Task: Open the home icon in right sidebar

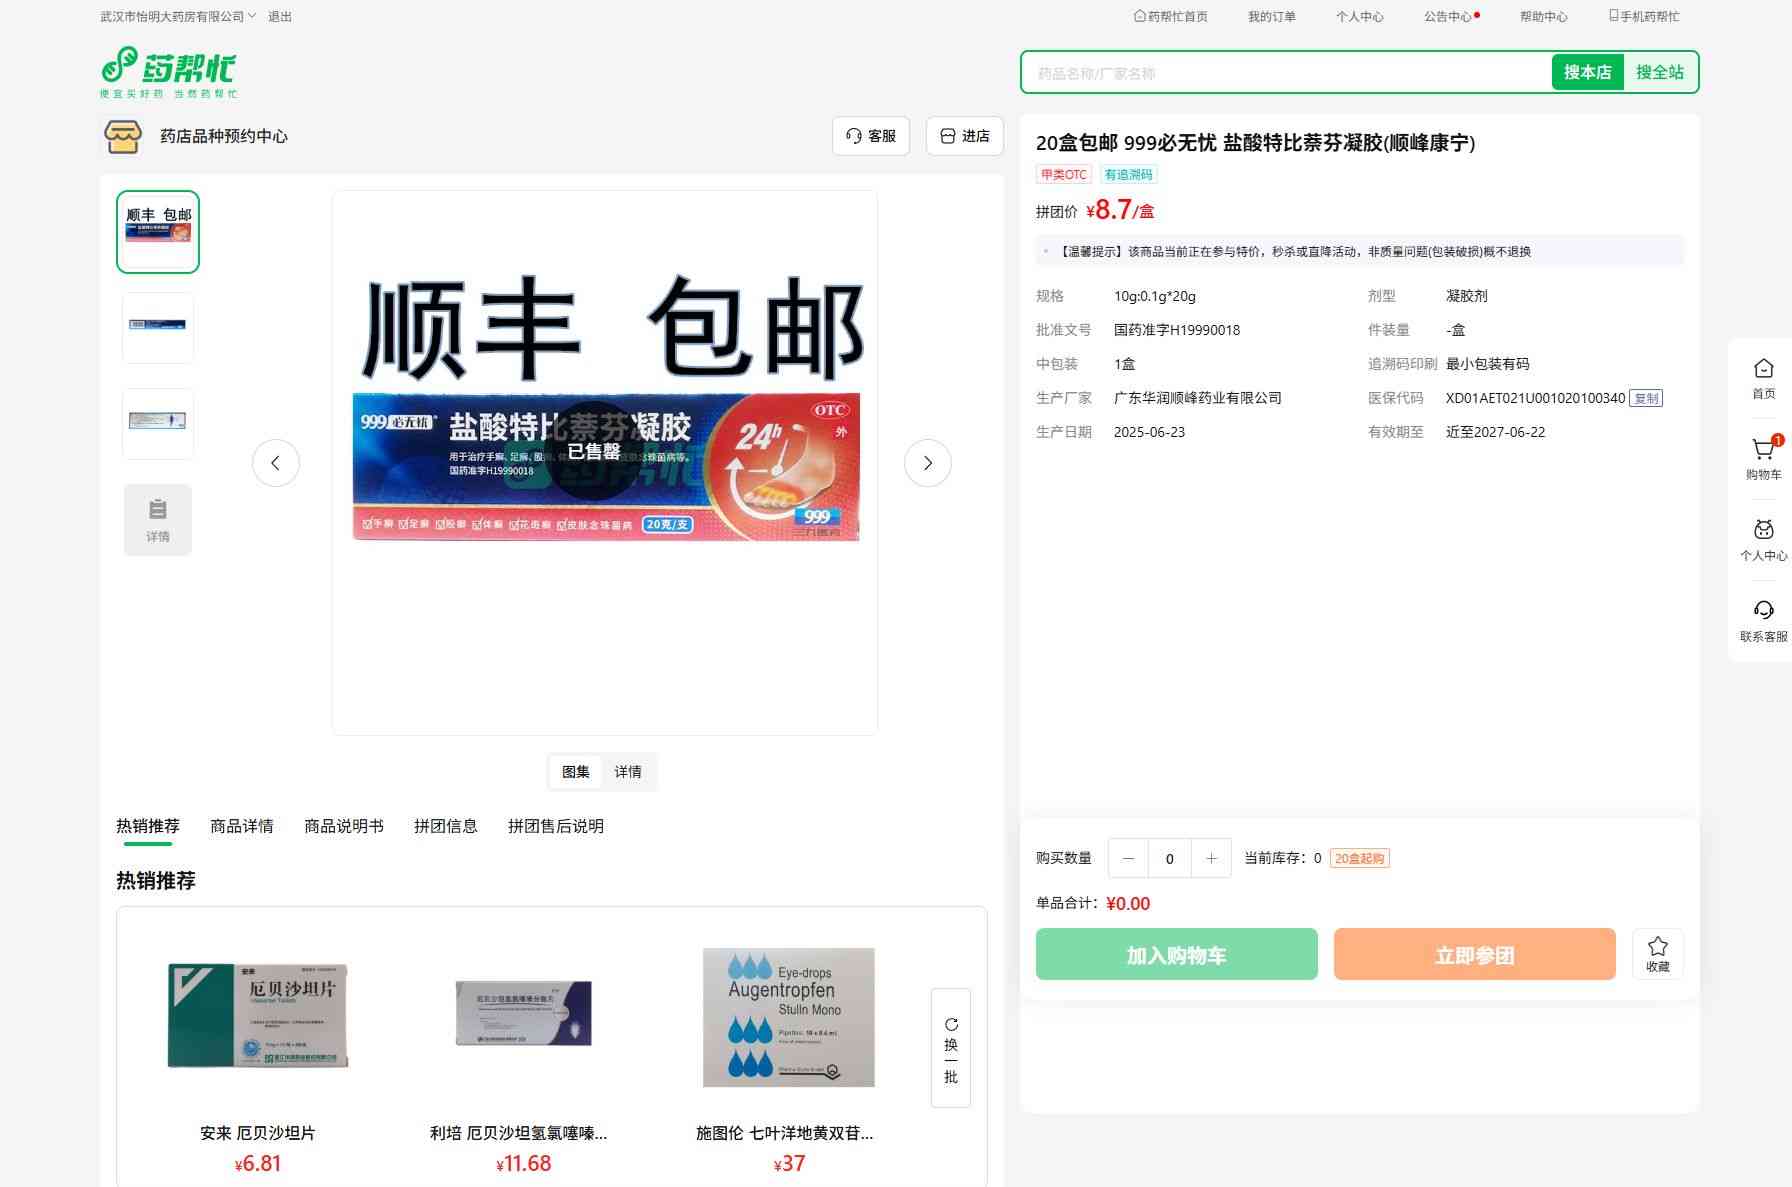Action: coord(1763,370)
